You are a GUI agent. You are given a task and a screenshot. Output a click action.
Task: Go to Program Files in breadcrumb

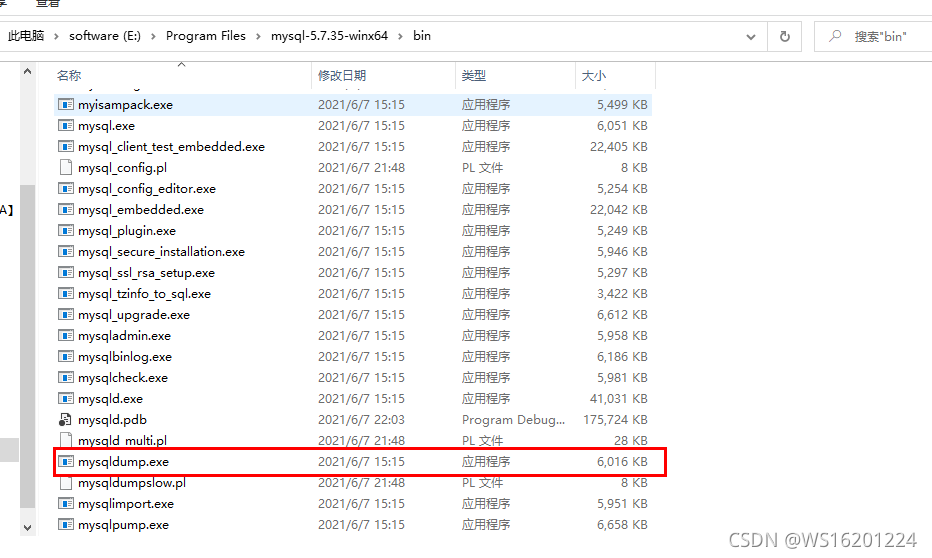pyautogui.click(x=206, y=36)
